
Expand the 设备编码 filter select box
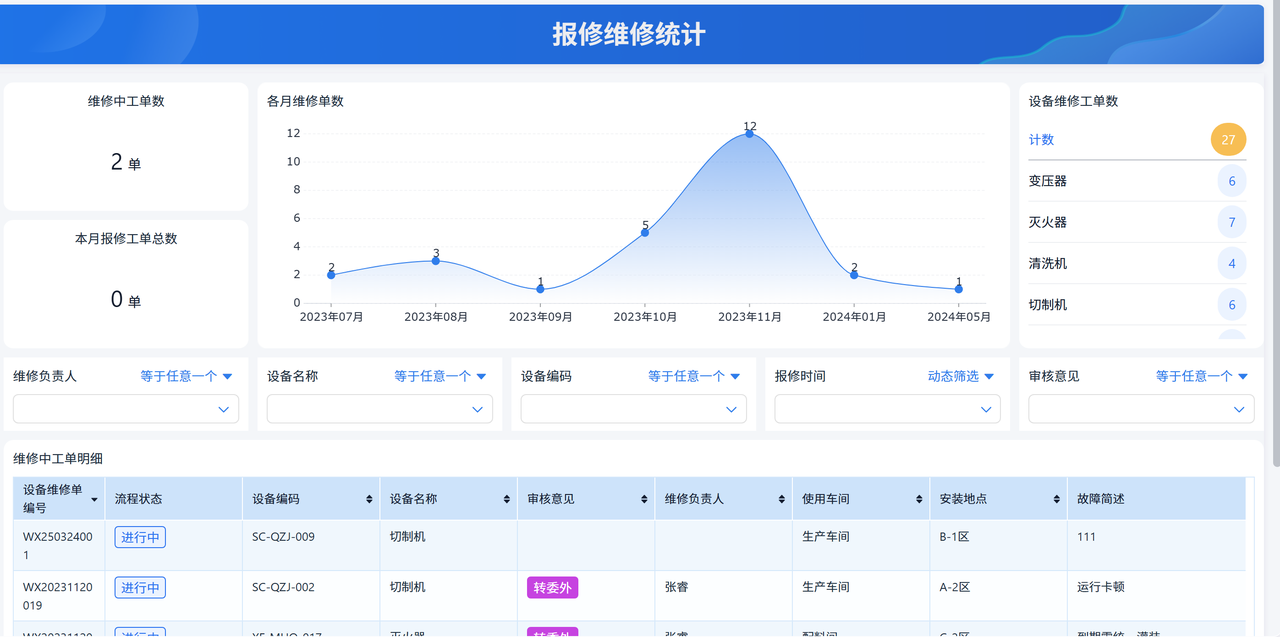coord(634,409)
